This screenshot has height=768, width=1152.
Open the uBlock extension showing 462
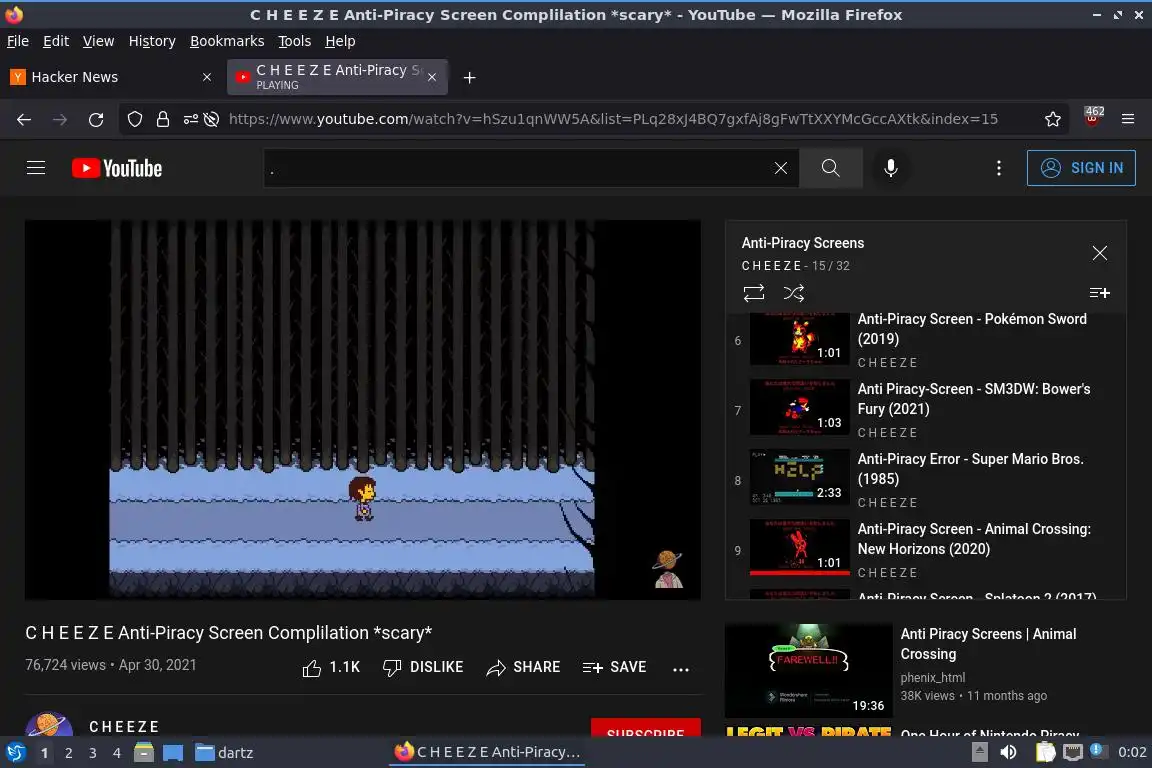1092,116
